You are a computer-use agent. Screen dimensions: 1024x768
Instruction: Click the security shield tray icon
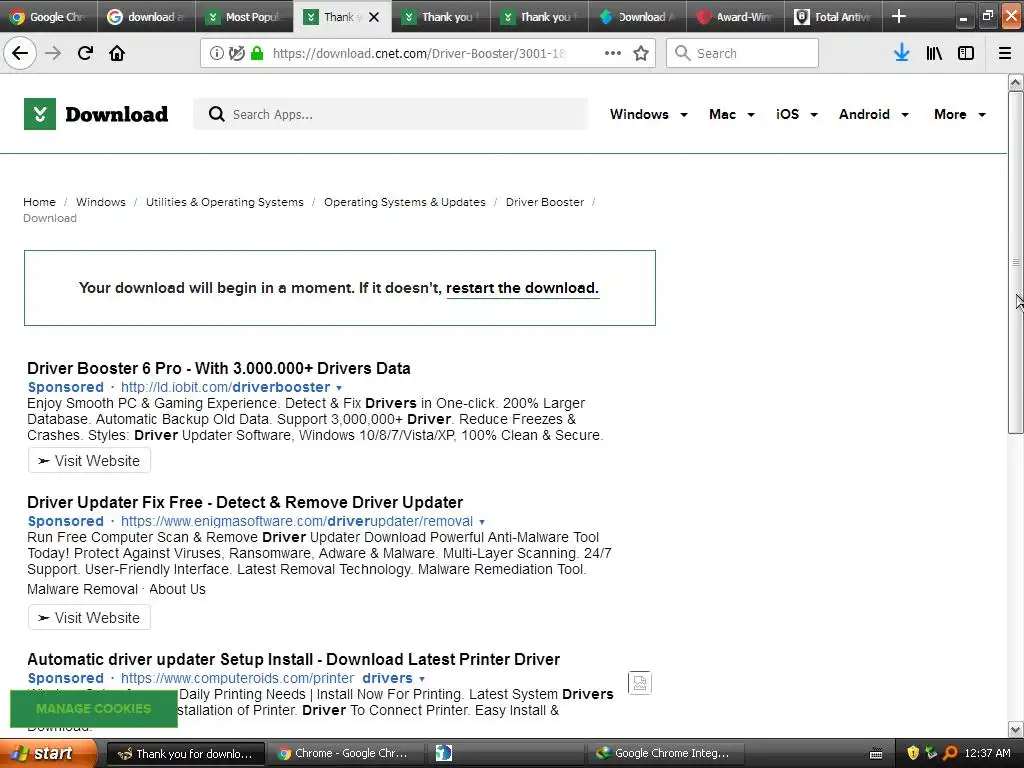[913, 753]
